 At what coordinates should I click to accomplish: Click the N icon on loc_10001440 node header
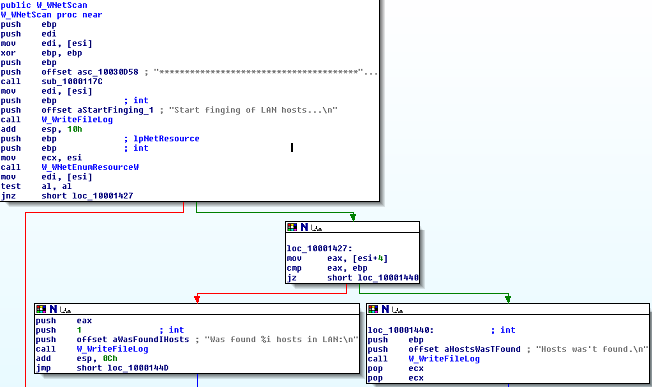coord(385,309)
